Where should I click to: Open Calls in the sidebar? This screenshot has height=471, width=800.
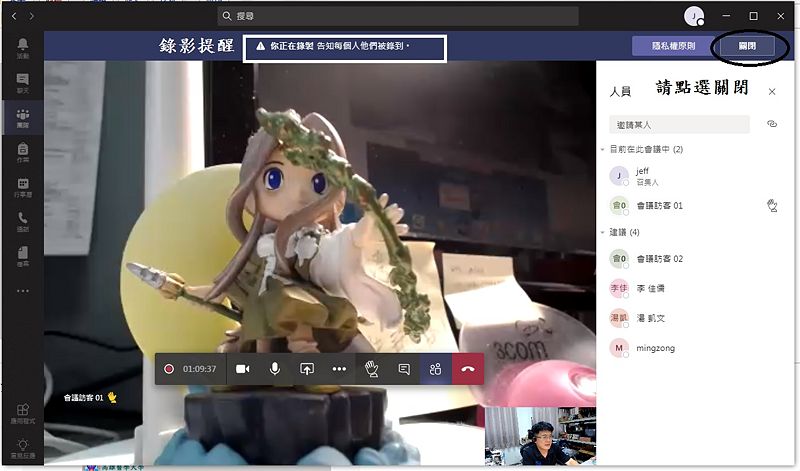click(23, 221)
